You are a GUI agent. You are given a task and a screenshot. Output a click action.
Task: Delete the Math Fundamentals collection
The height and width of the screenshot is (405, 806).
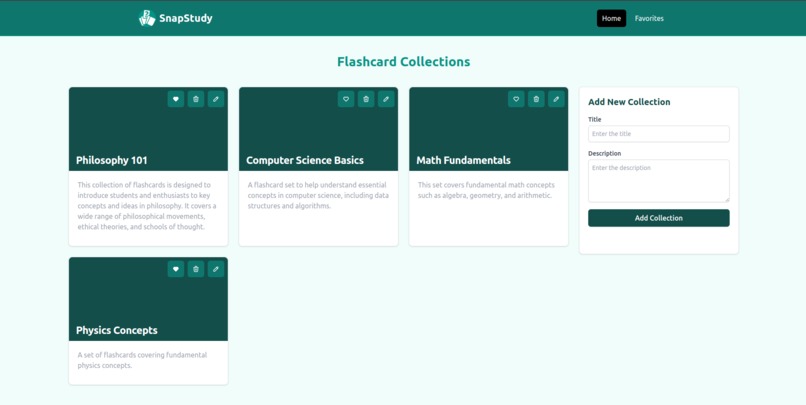(x=536, y=99)
